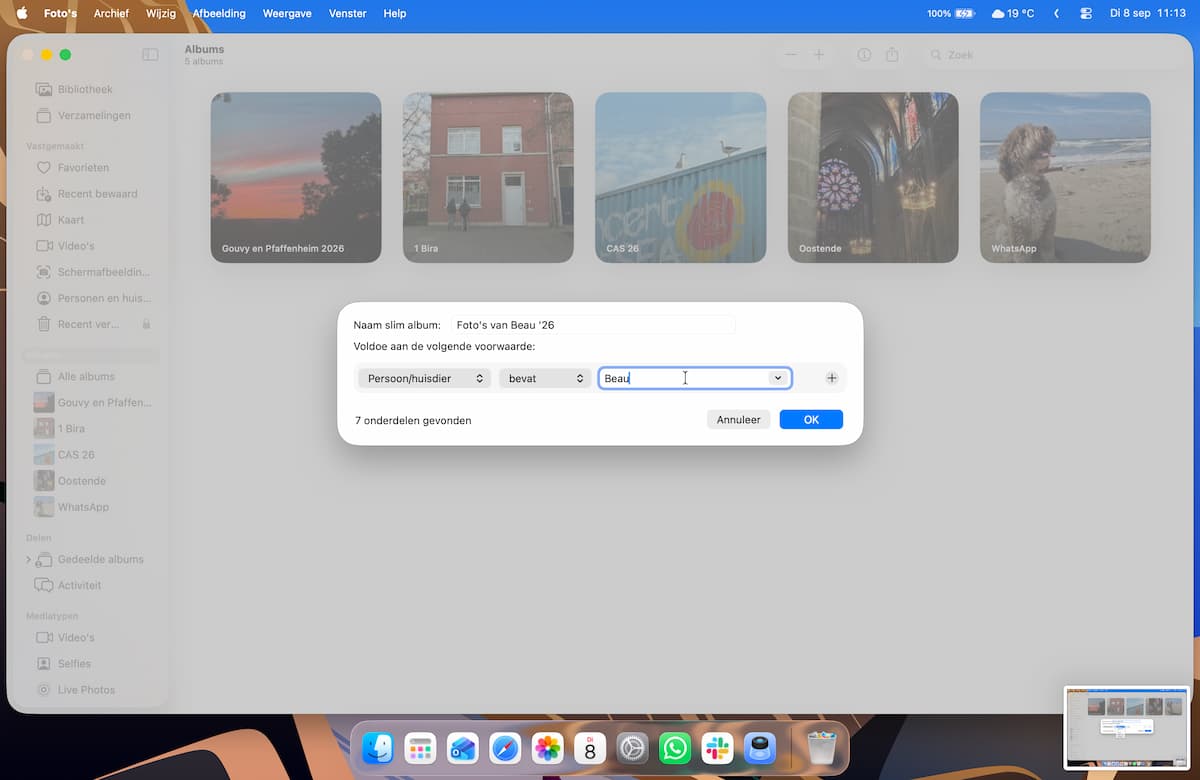Add a condition with the plus button

tap(832, 378)
